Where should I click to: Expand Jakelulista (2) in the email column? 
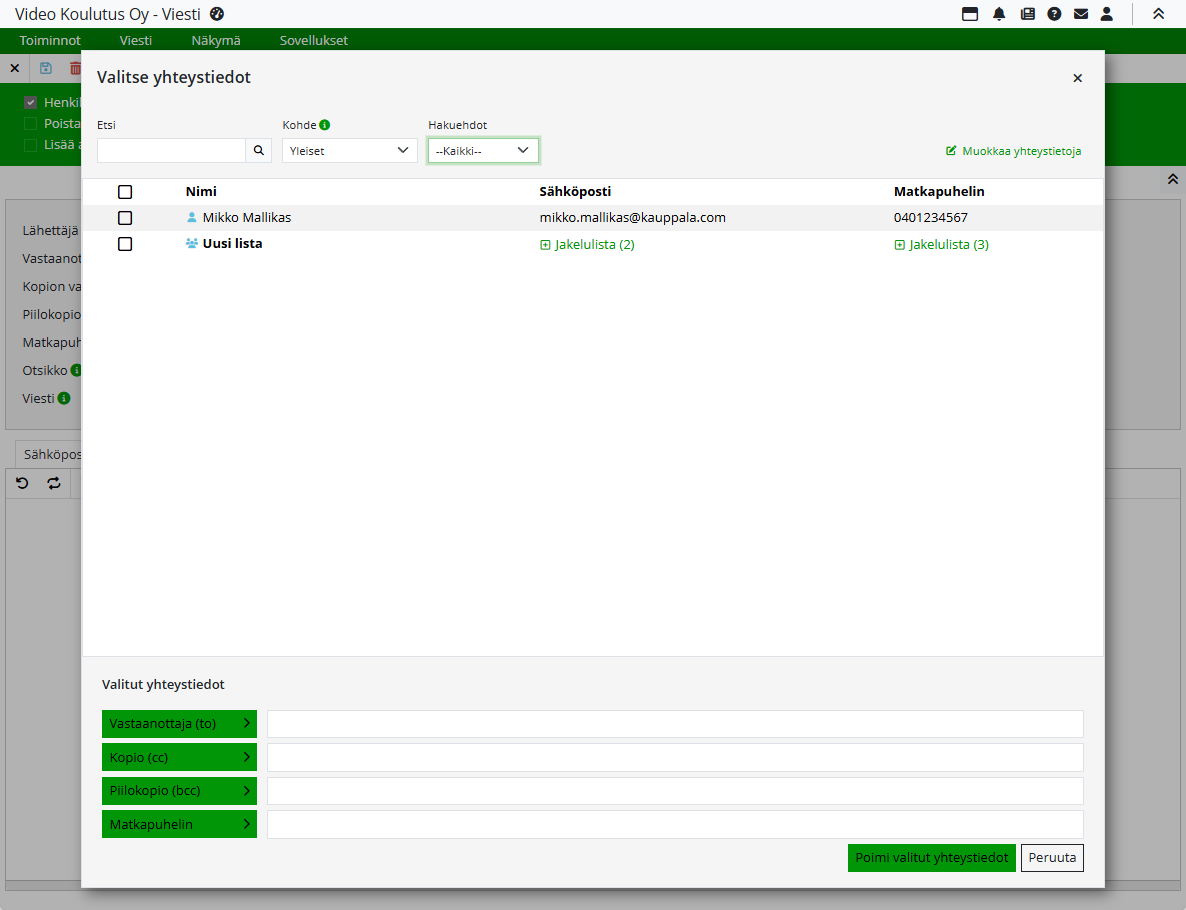pyautogui.click(x=588, y=245)
